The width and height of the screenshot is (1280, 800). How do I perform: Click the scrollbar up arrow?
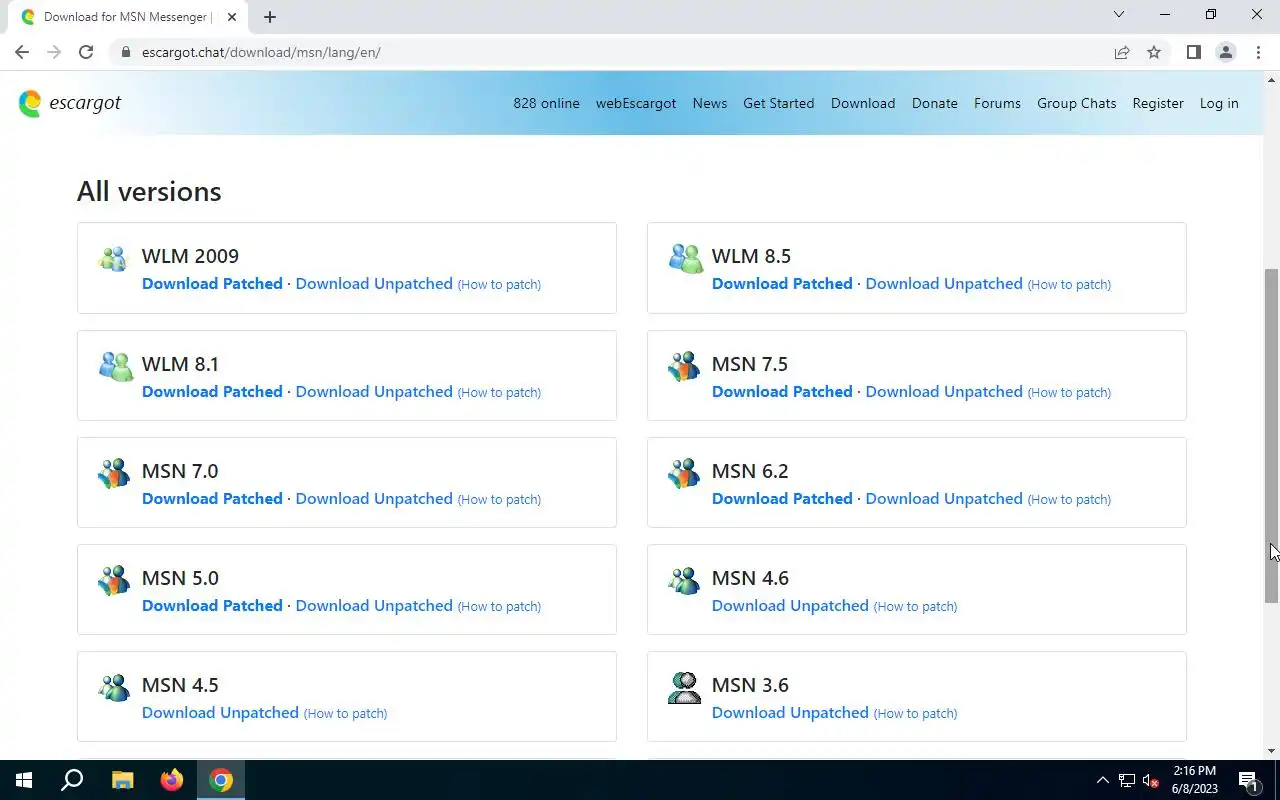pyautogui.click(x=1272, y=79)
